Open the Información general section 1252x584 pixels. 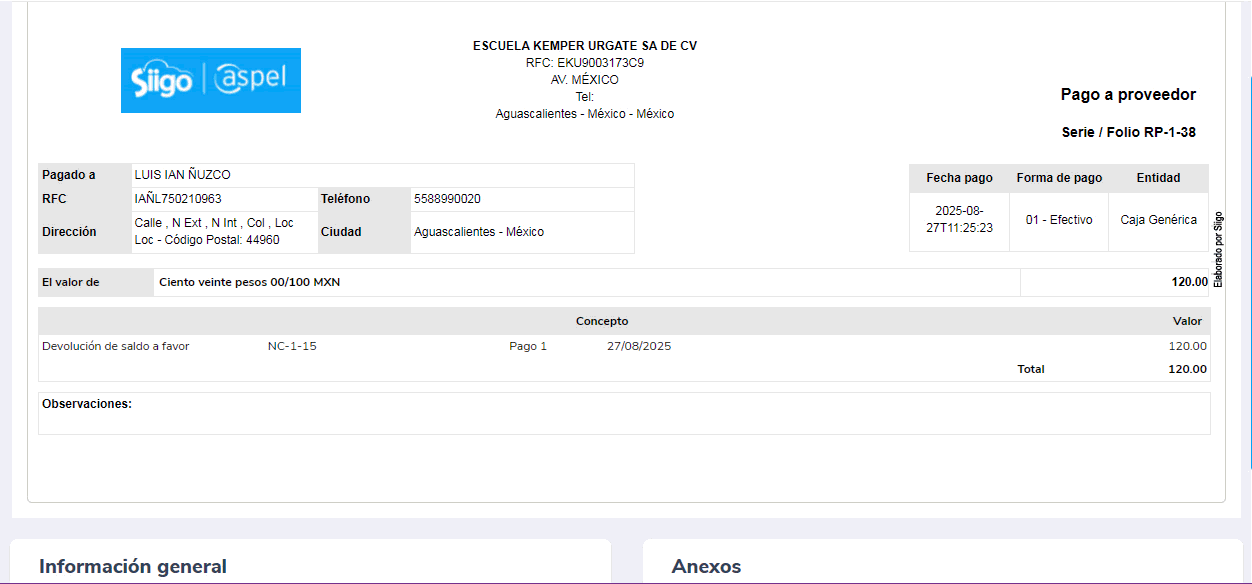click(x=133, y=566)
